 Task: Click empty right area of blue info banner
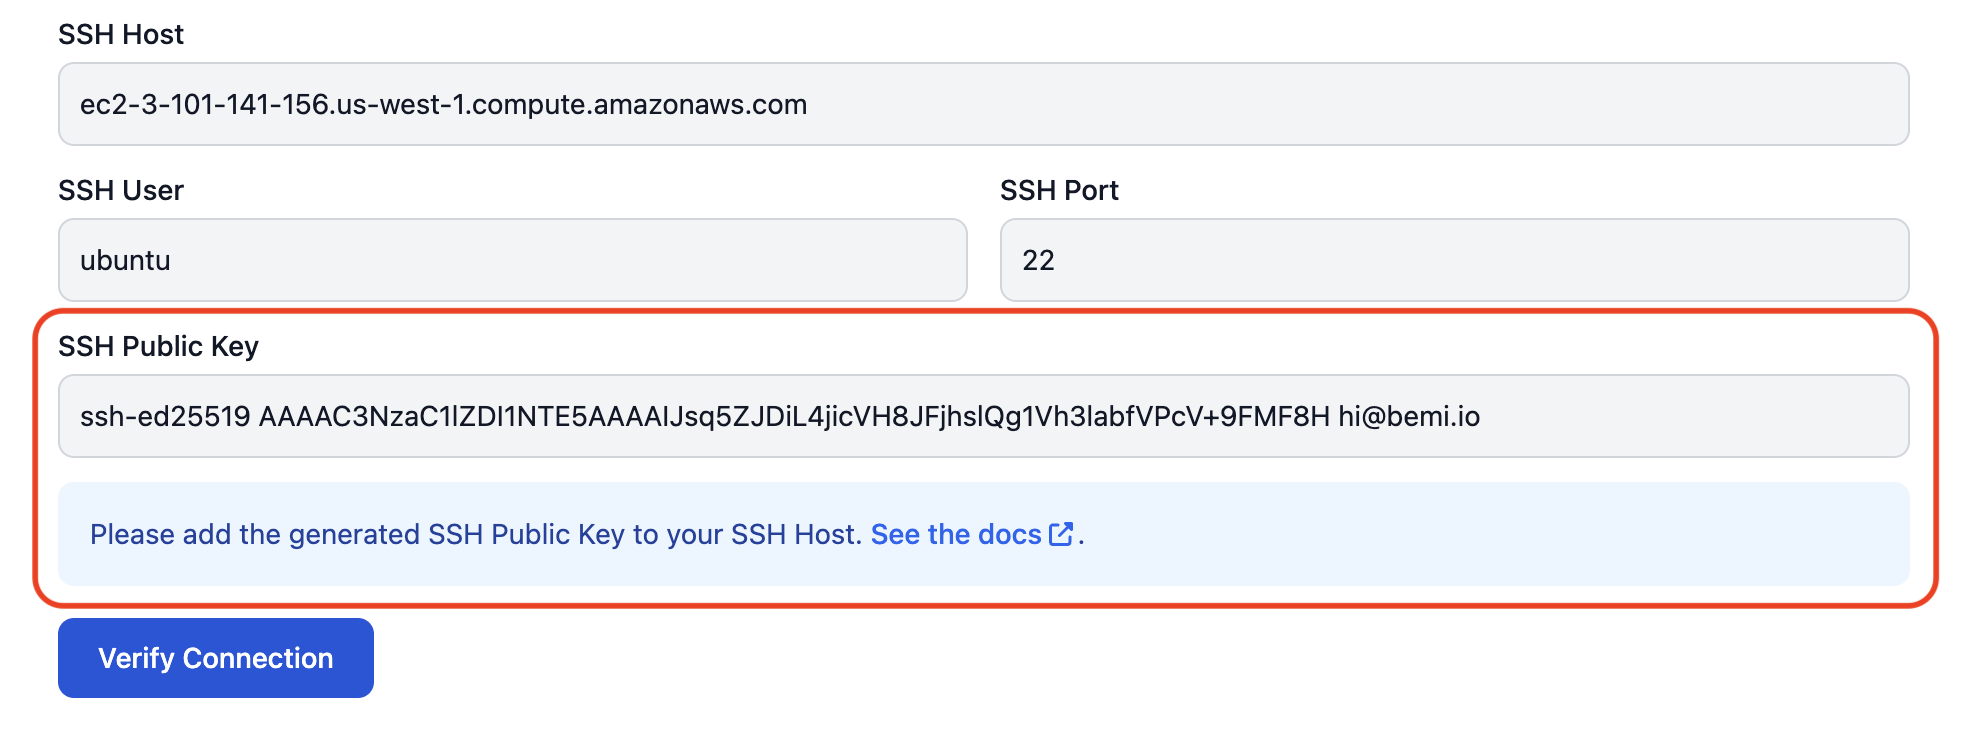coord(1500,534)
